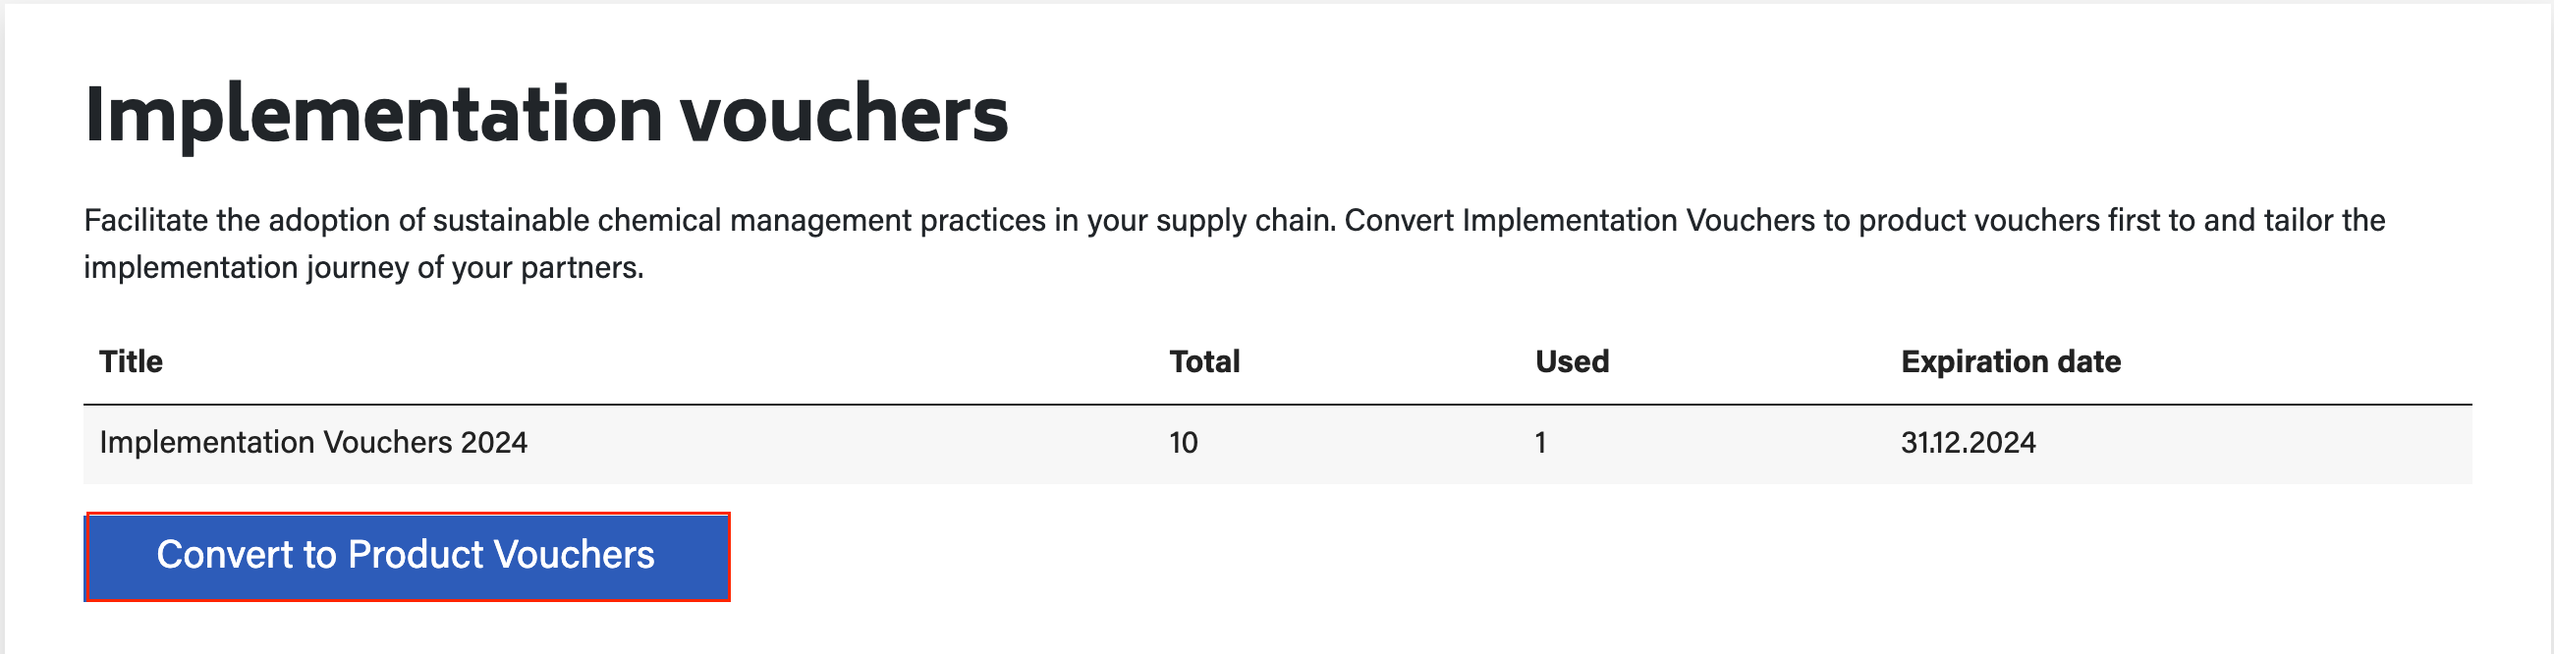Click the Title column header label
The width and height of the screenshot is (2554, 654).
coord(130,361)
